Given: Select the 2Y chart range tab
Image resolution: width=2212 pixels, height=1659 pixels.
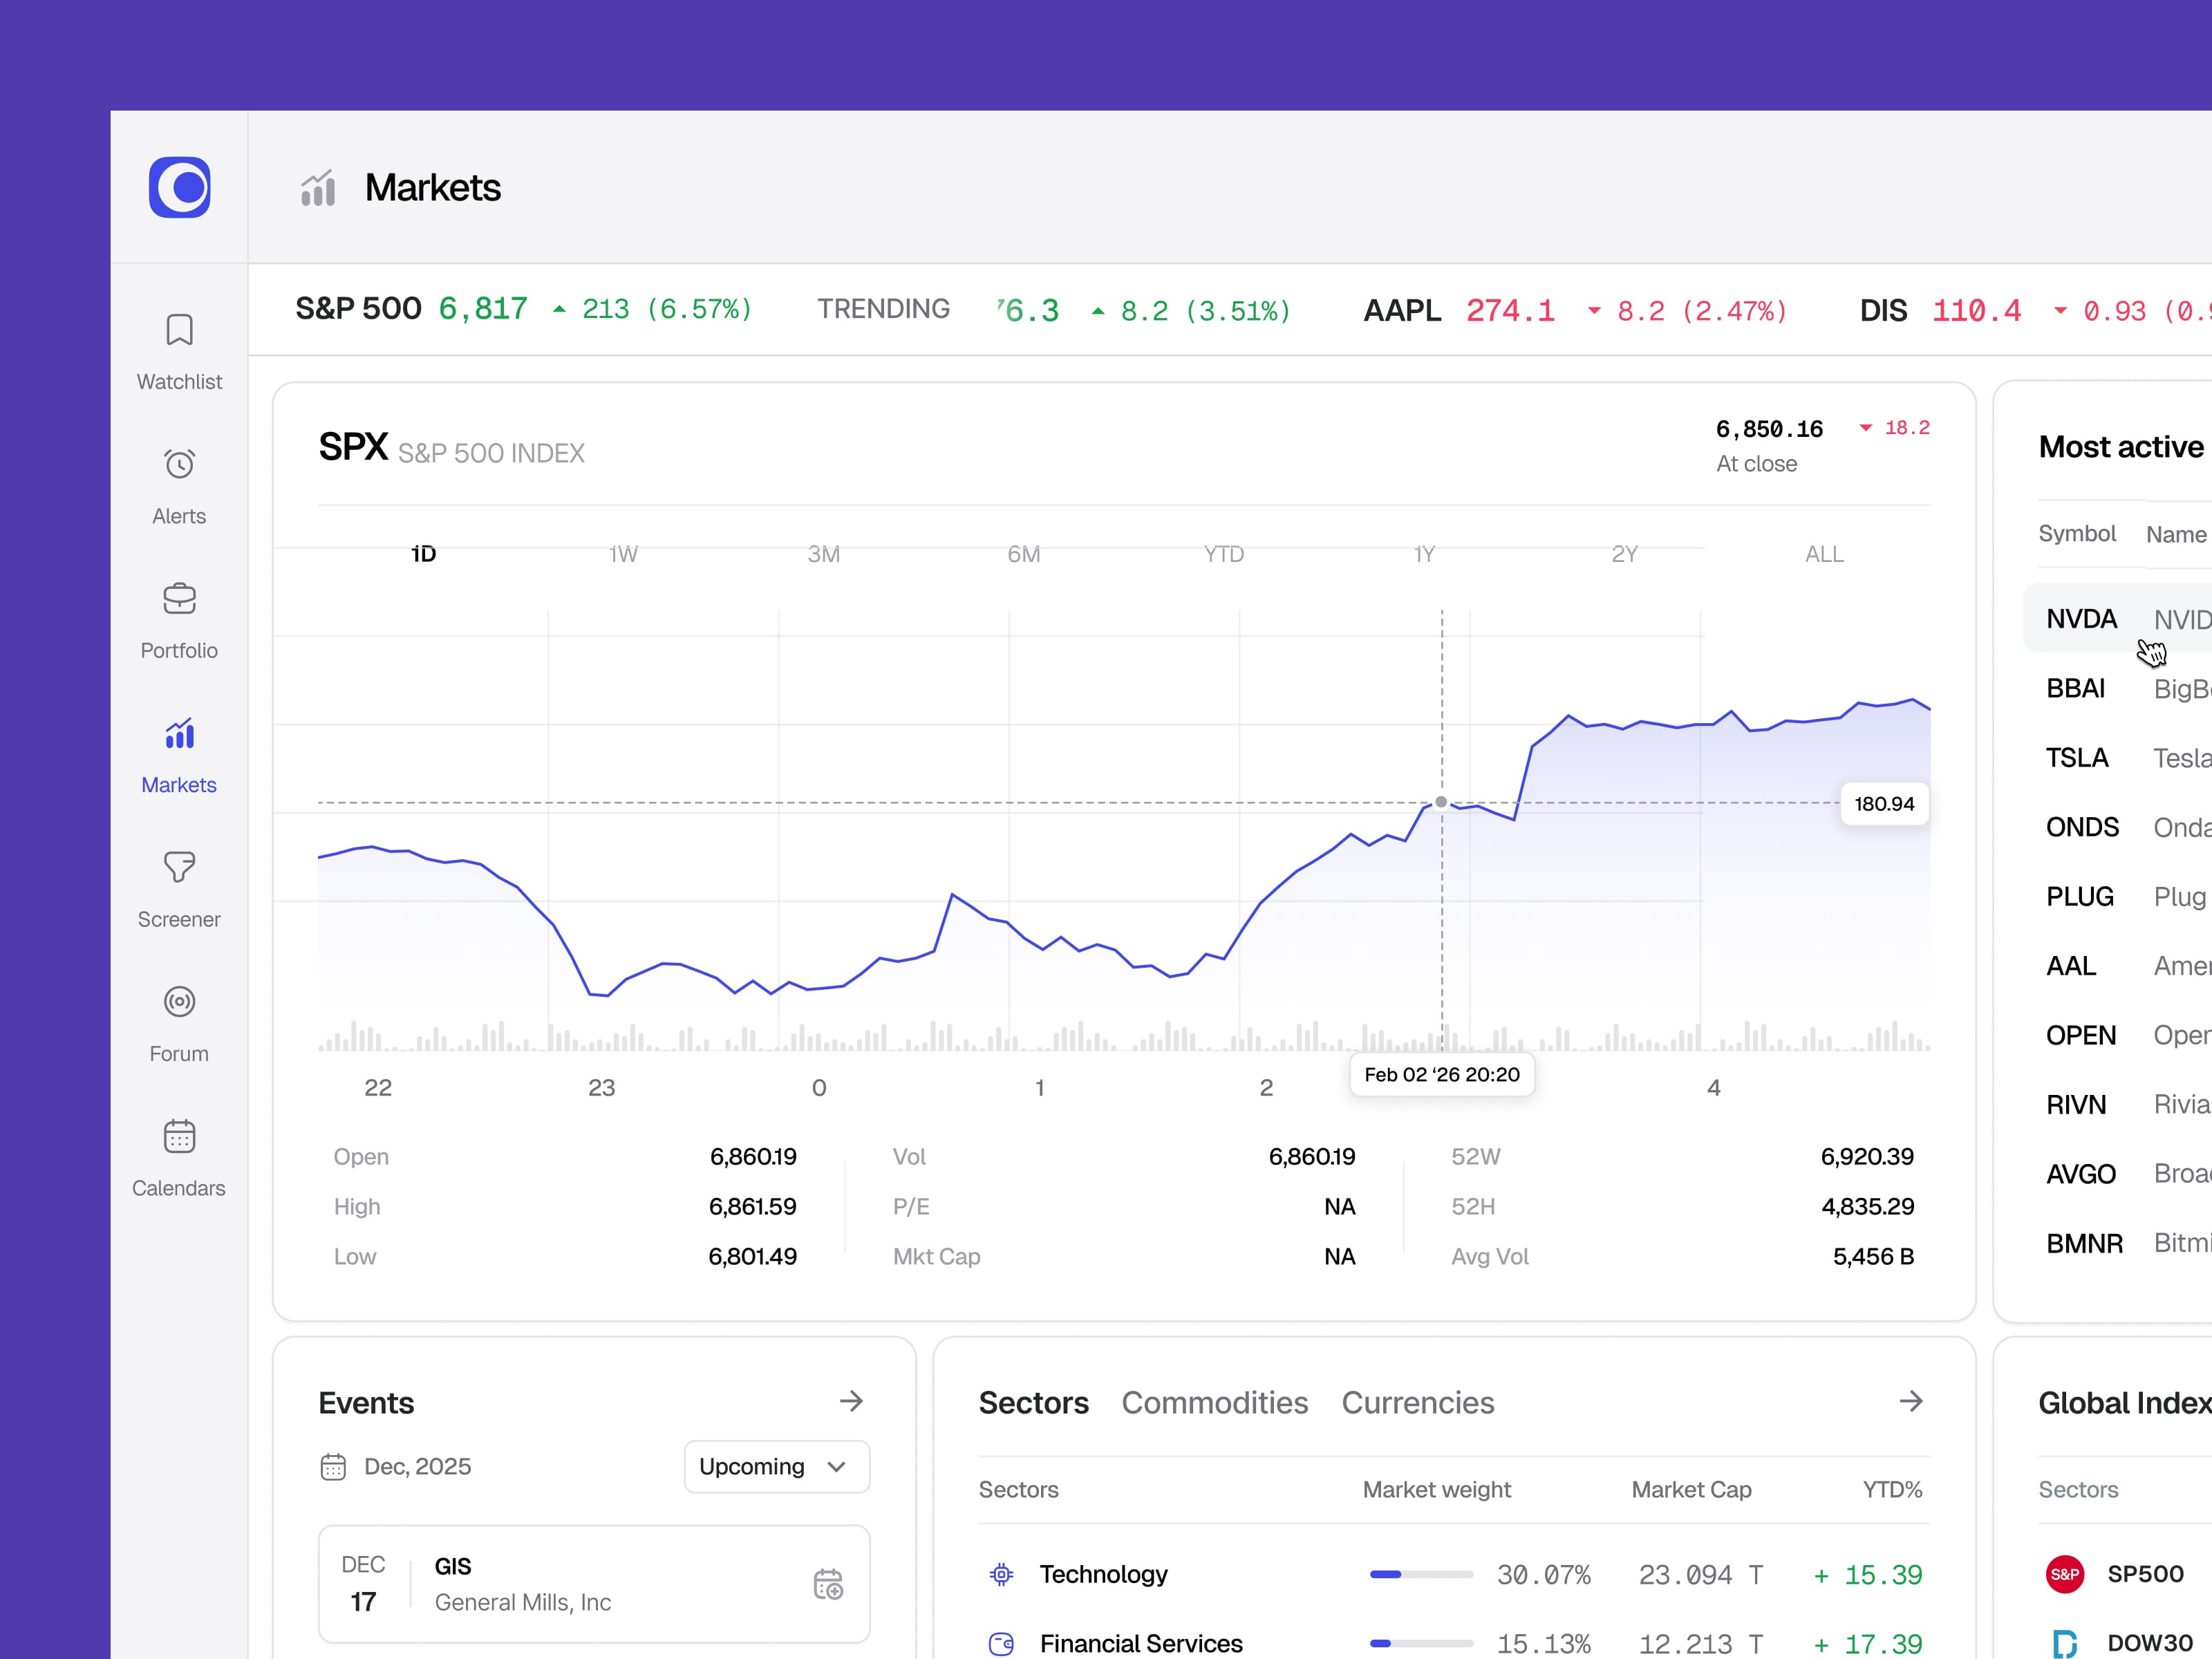Looking at the screenshot, I should click(x=1625, y=554).
